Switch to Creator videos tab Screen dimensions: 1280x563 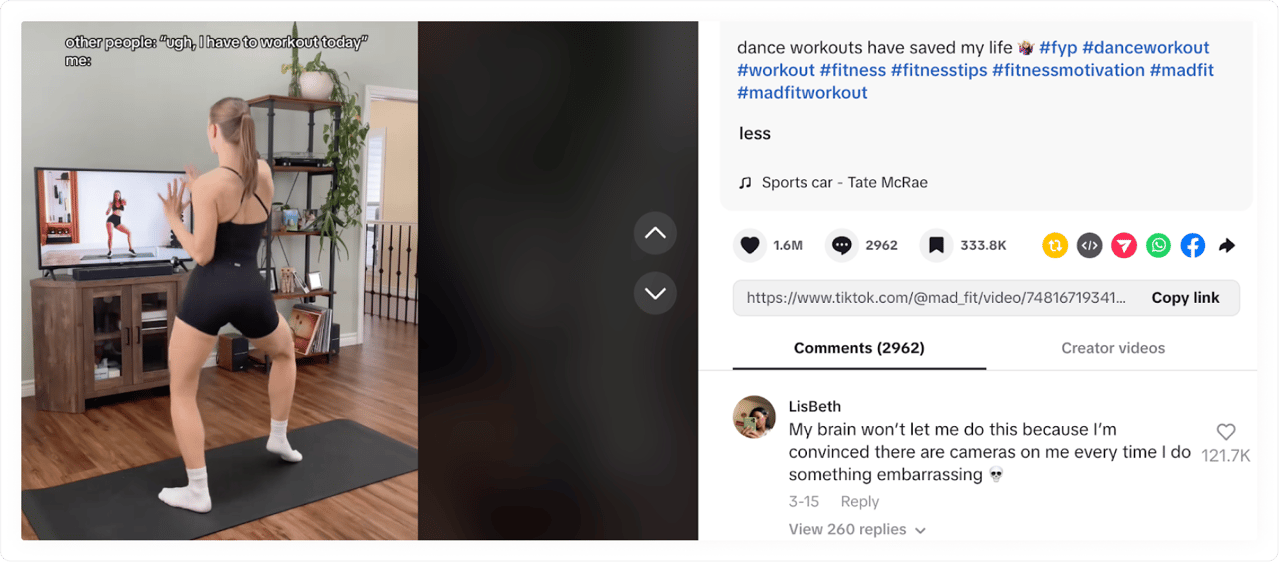pos(1113,348)
